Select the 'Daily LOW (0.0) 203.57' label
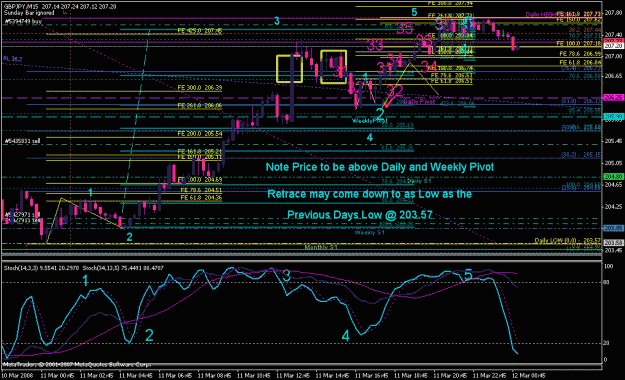 pos(568,241)
